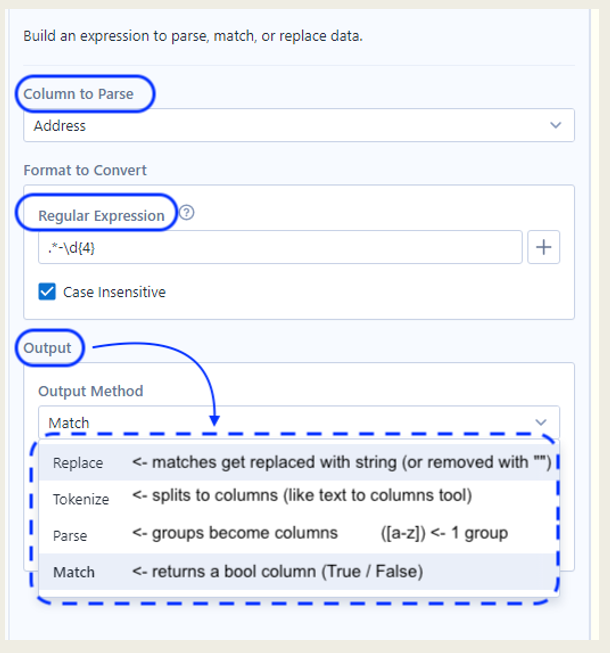Screen dimensions: 610x653
Task: Click the Output Method label
Action: (x=91, y=391)
